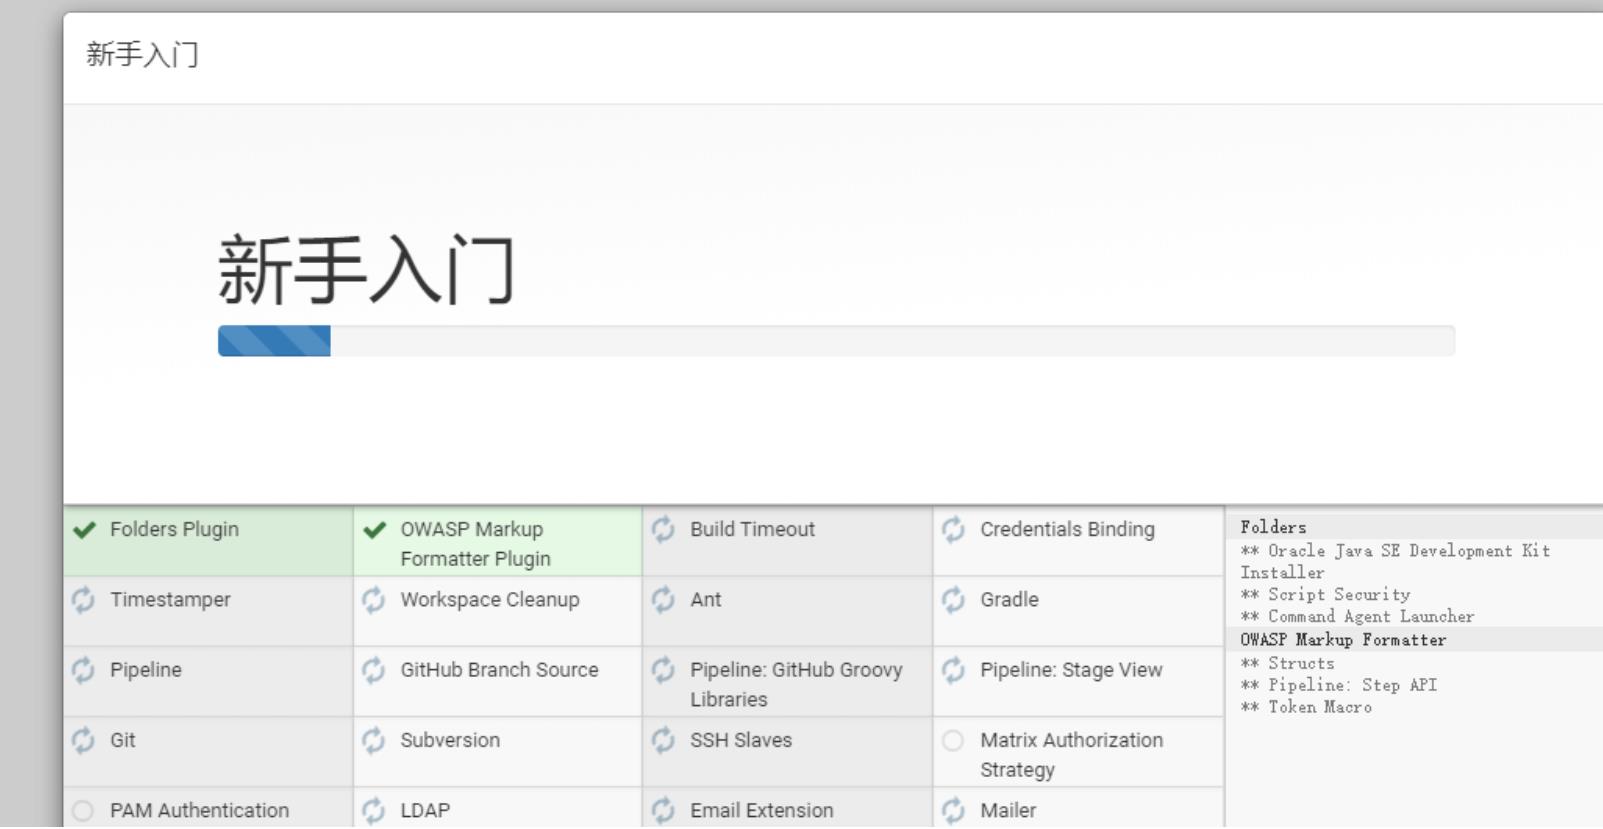The height and width of the screenshot is (829, 1603).
Task: Click the Pipeline: Step API log line
Action: (1338, 685)
